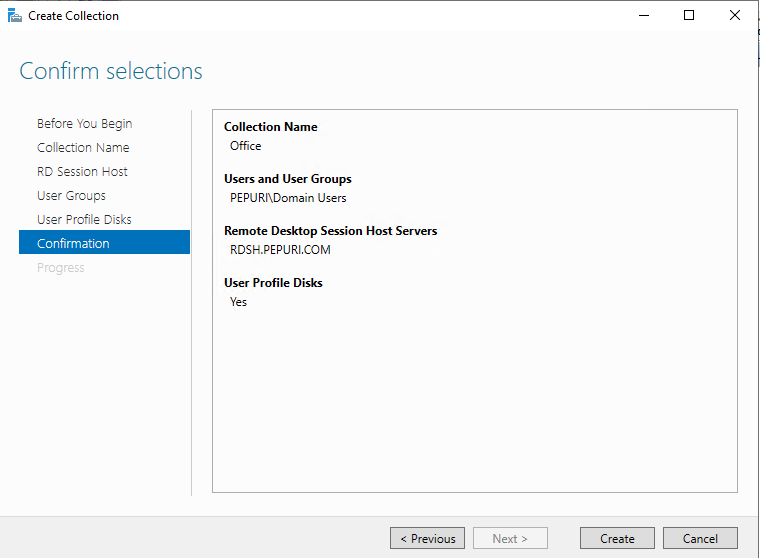Click the PEPURI\Domain Users entry
The image size is (760, 558).
pos(288,198)
